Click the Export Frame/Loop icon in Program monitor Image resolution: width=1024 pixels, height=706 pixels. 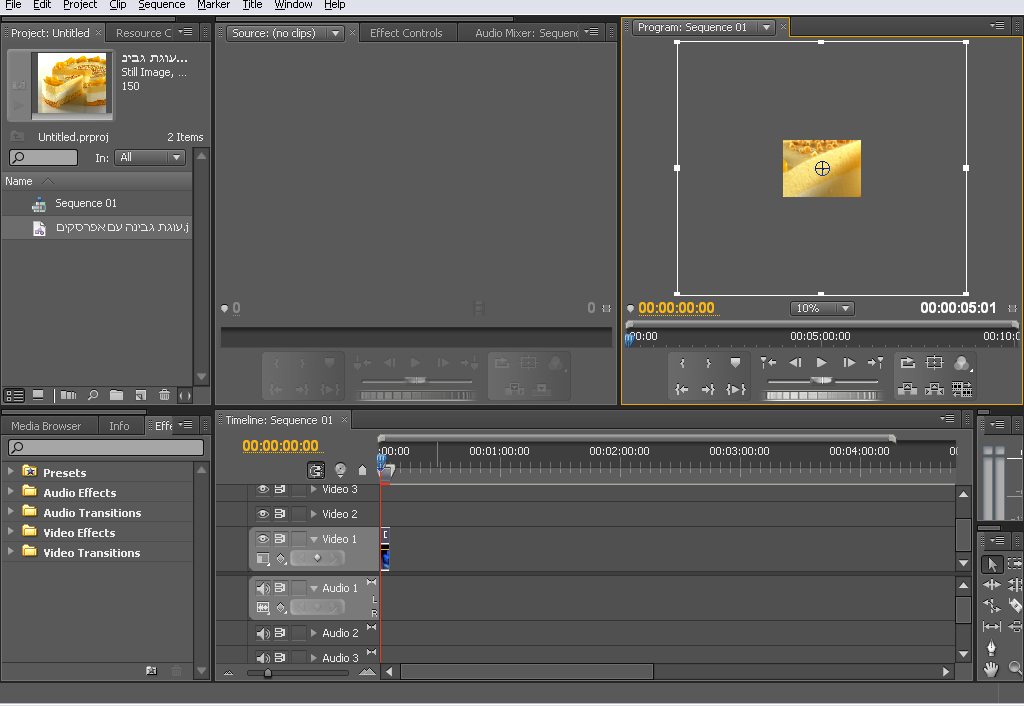pos(907,363)
